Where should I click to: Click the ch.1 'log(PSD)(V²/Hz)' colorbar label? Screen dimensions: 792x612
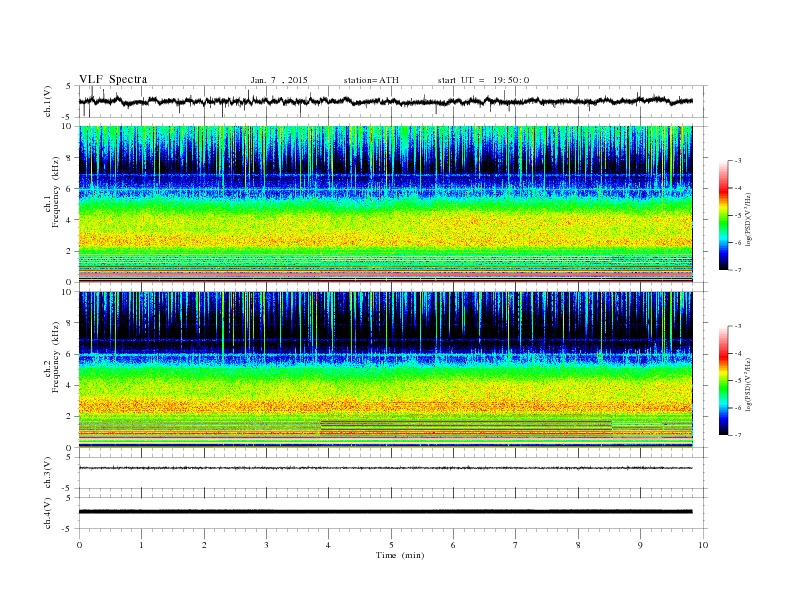click(749, 220)
